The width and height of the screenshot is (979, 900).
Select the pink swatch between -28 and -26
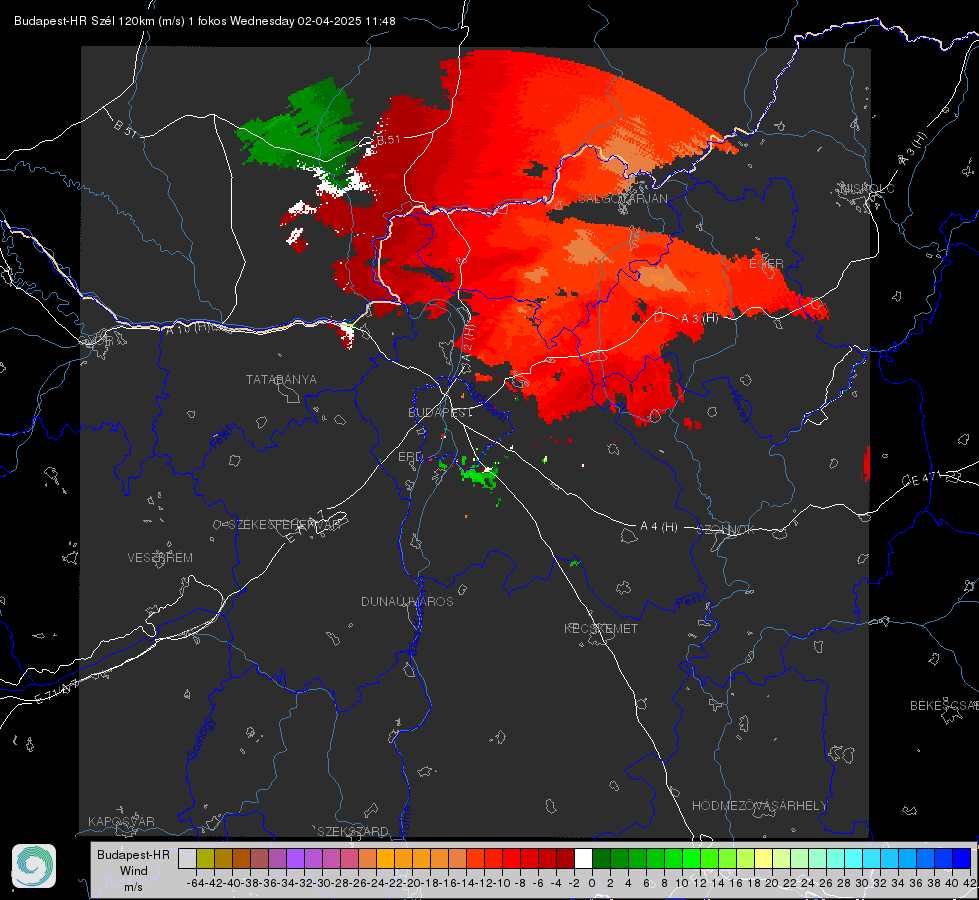(x=349, y=858)
